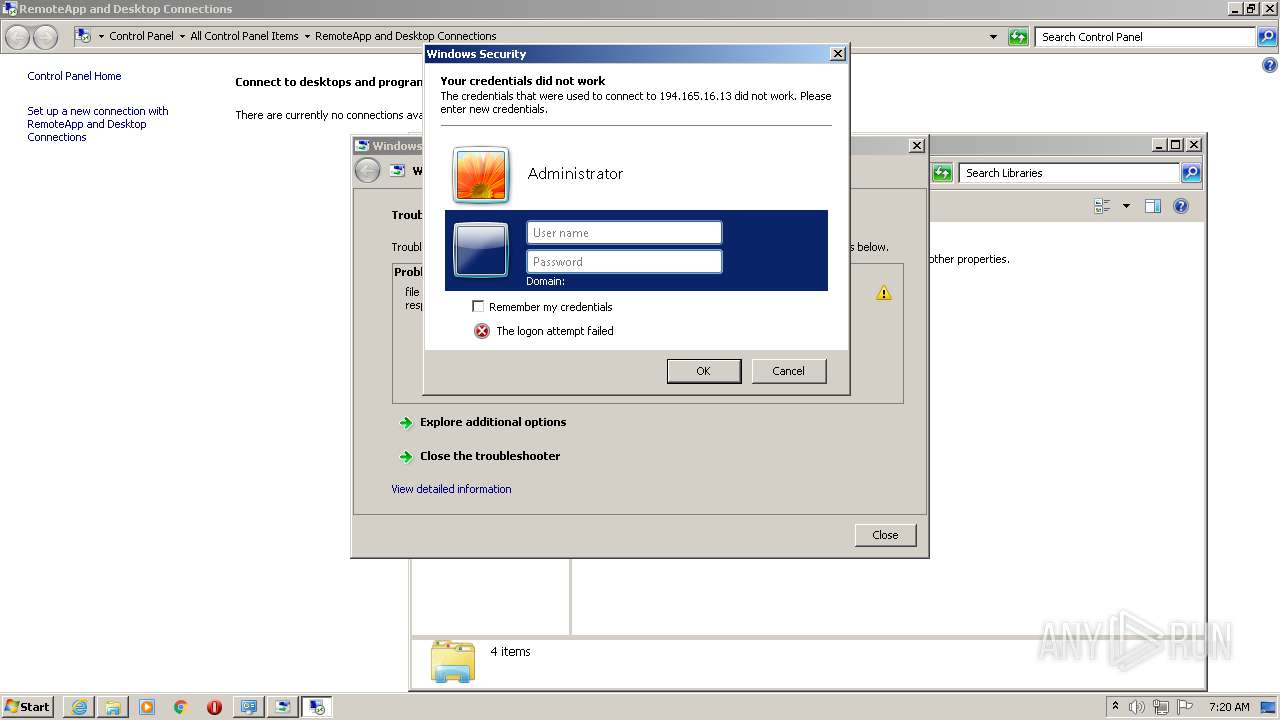Launch the media player from taskbar
This screenshot has width=1280, height=720.
tap(147, 707)
